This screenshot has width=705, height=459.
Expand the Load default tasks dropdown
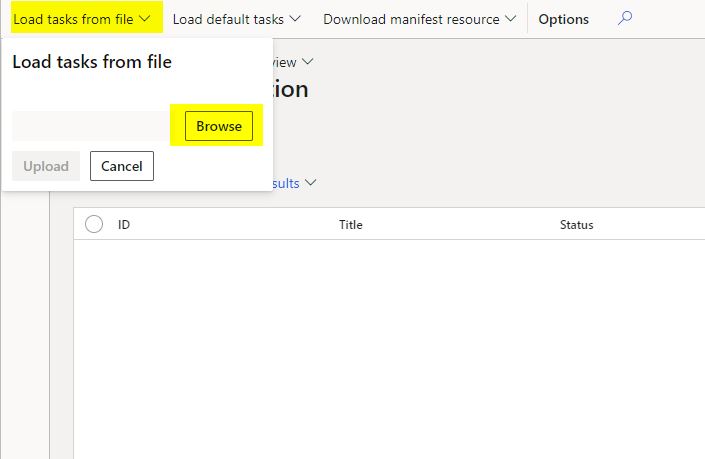click(234, 19)
